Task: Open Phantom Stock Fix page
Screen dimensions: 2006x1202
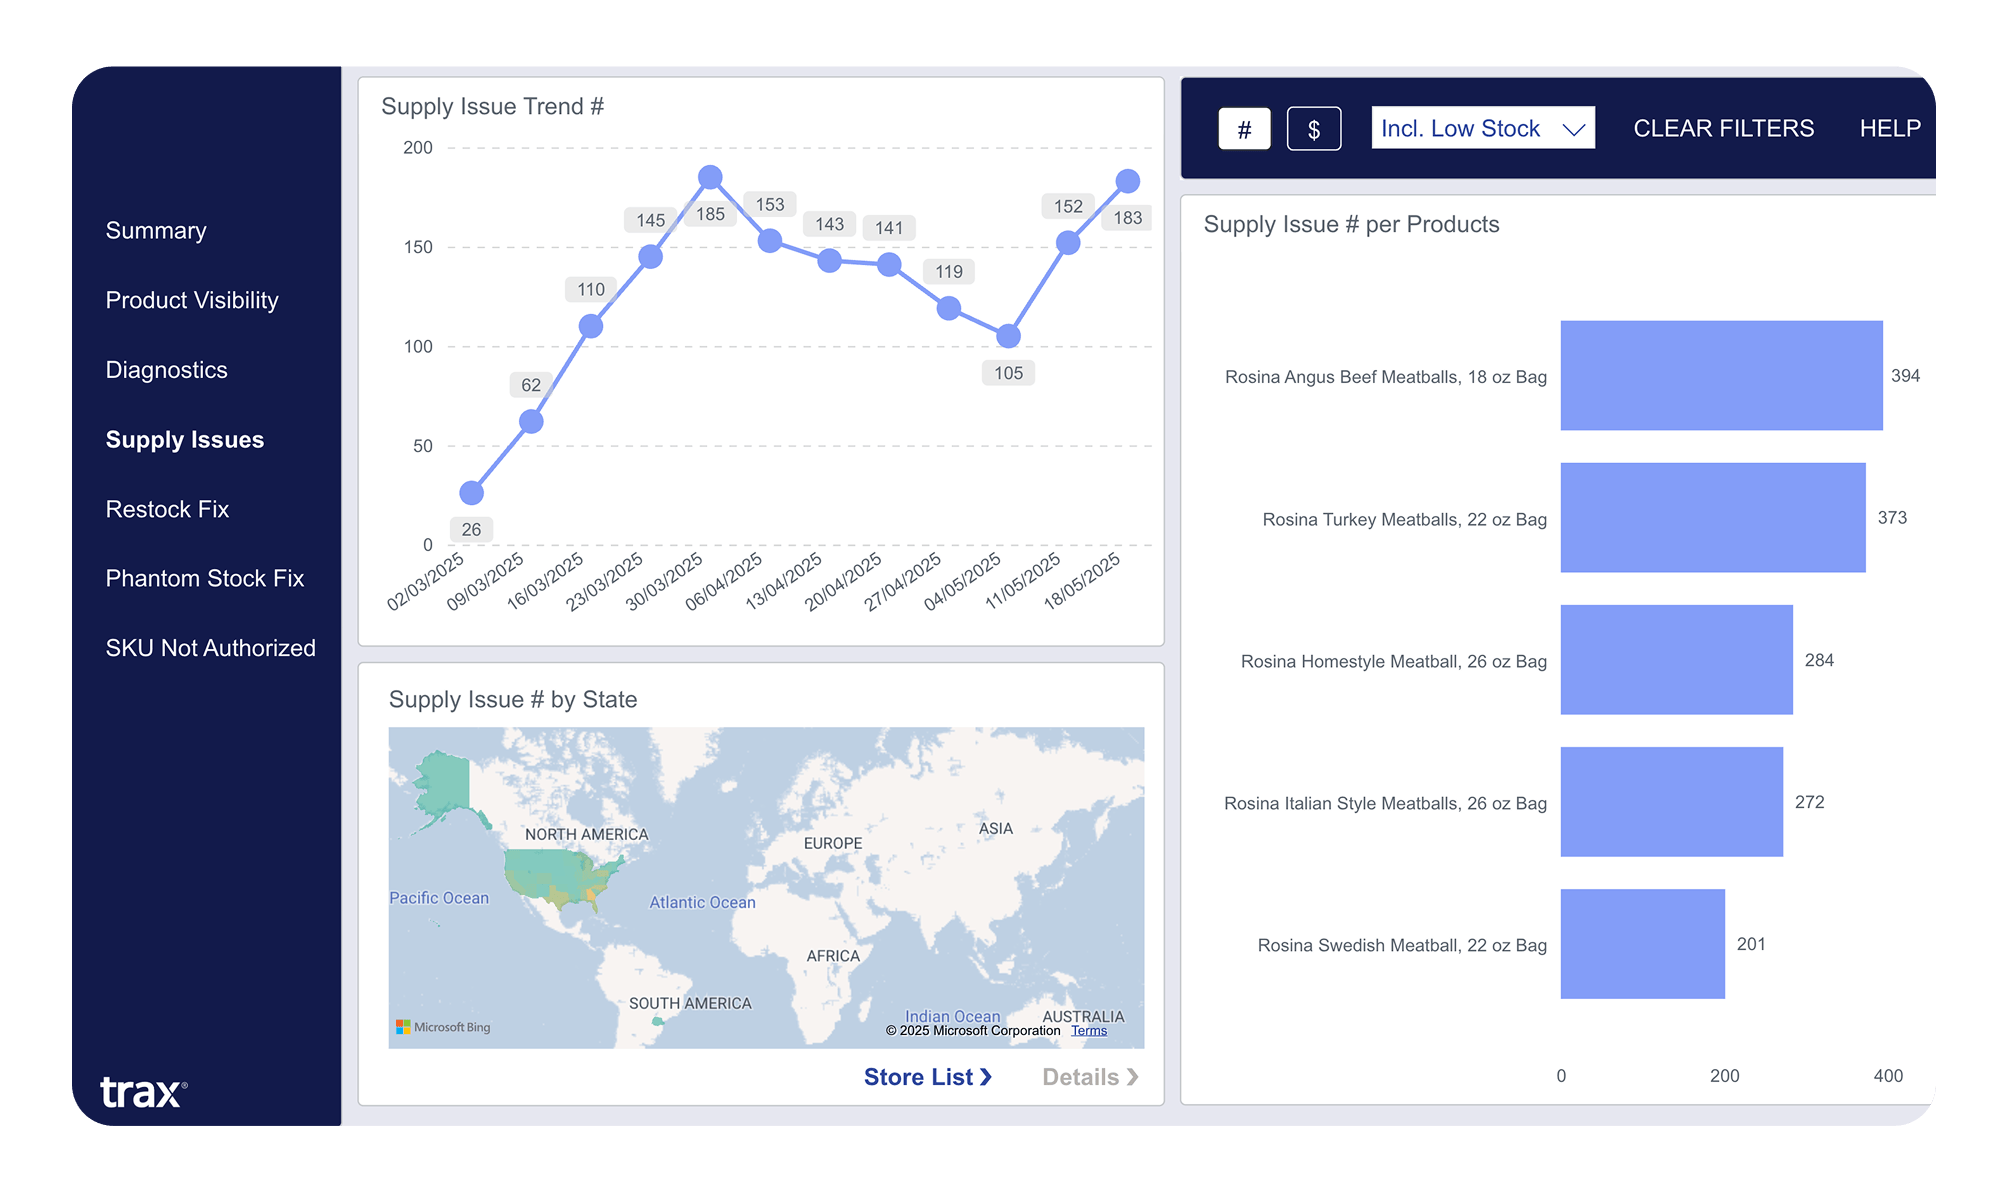Action: click(x=205, y=578)
